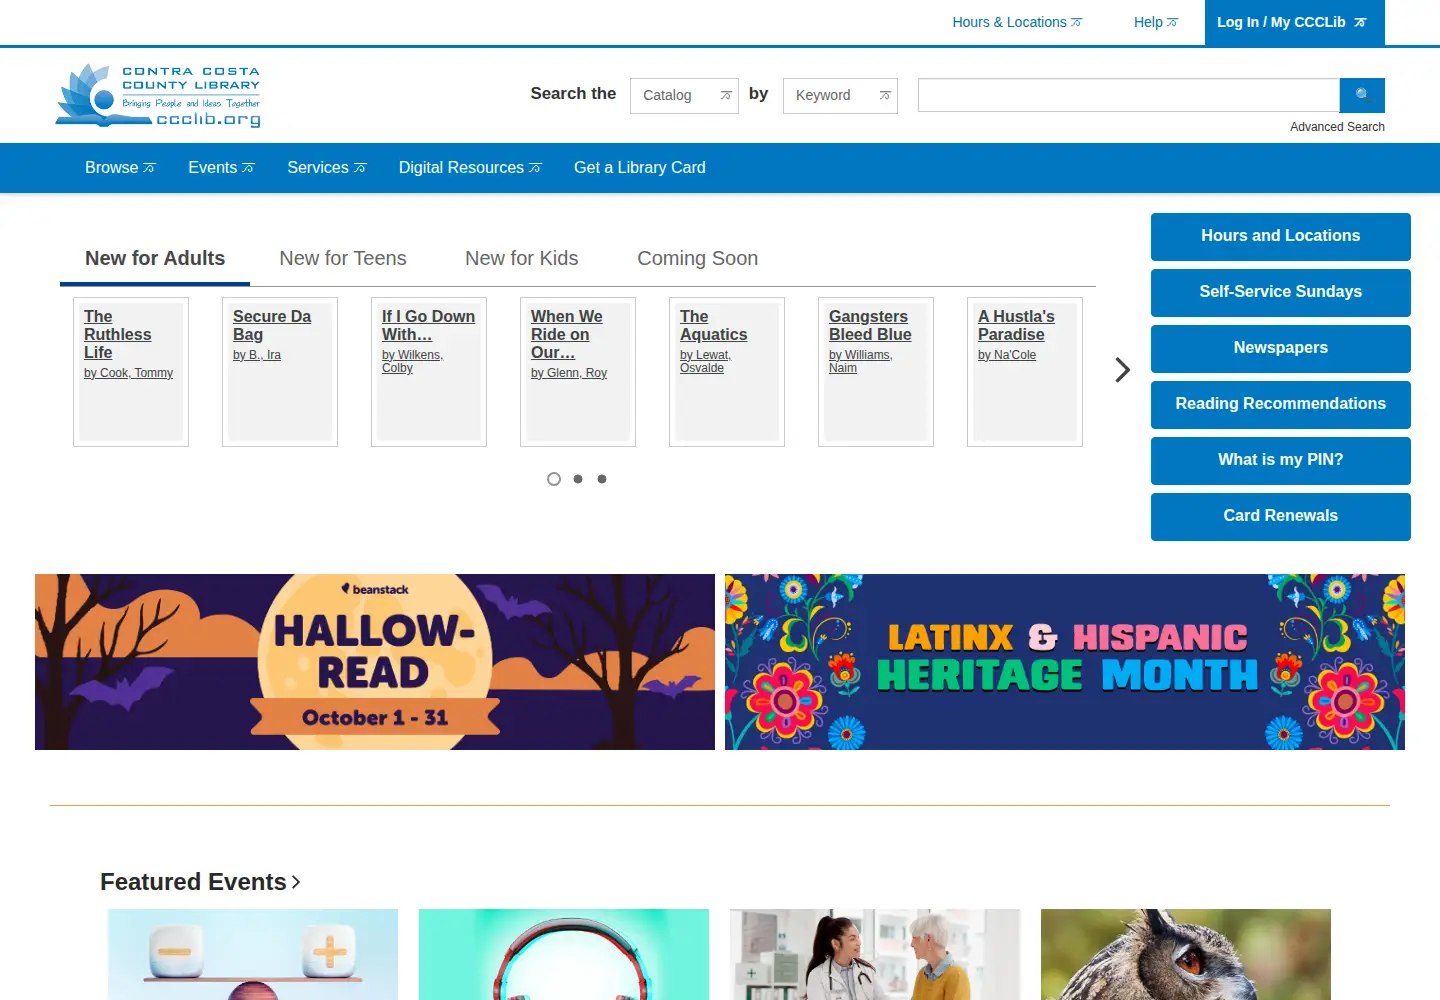This screenshot has height=1000, width=1440.
Task: Expand the Browse menu
Action: pyautogui.click(x=120, y=168)
